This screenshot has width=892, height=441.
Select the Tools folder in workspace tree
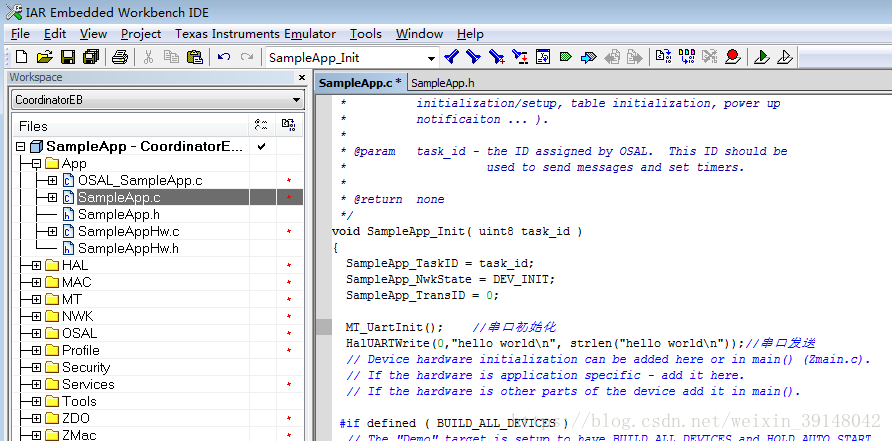pos(79,402)
